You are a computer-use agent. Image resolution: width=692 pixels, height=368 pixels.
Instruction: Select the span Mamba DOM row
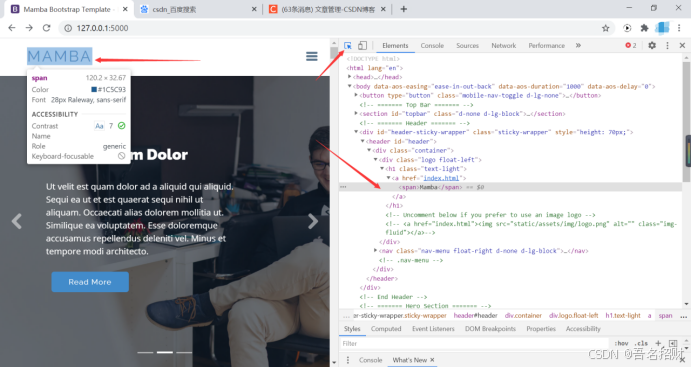(511, 187)
